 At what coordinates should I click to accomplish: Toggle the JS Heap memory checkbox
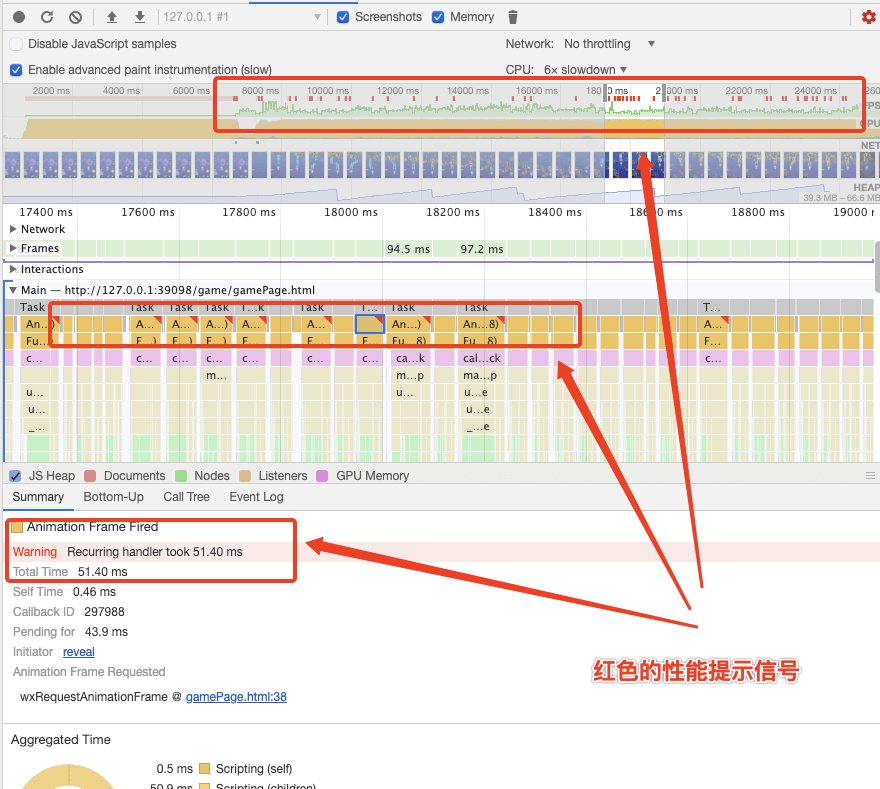point(15,476)
